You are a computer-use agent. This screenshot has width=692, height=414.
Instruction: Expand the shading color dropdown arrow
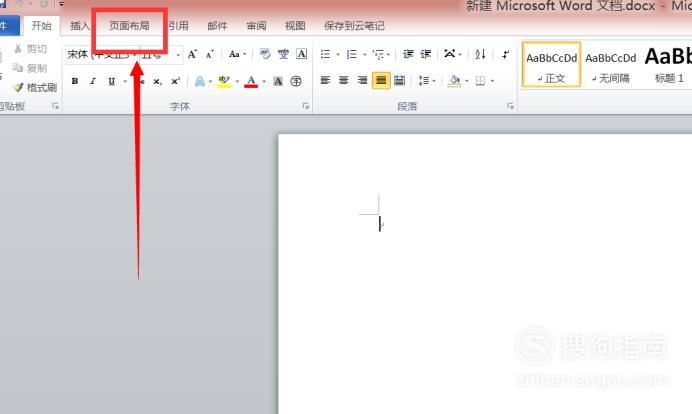tap(466, 81)
